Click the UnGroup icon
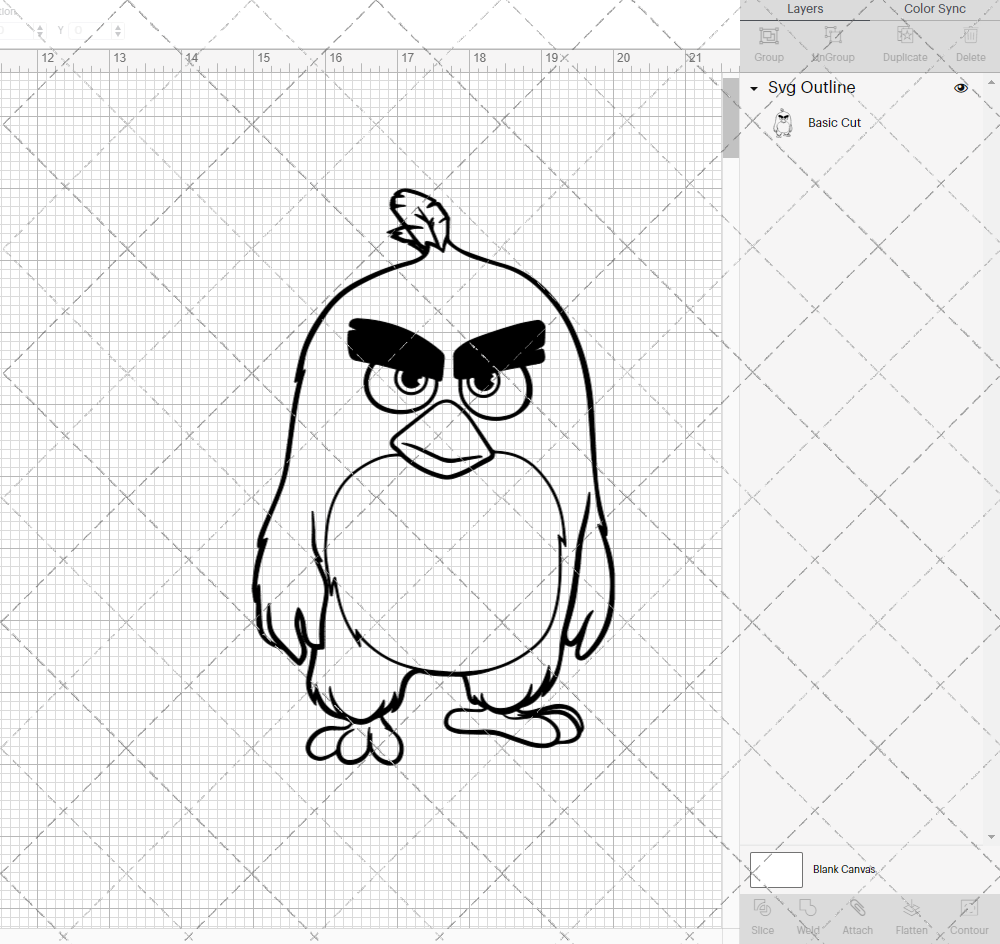Image resolution: width=1000 pixels, height=944 pixels. click(x=832, y=45)
